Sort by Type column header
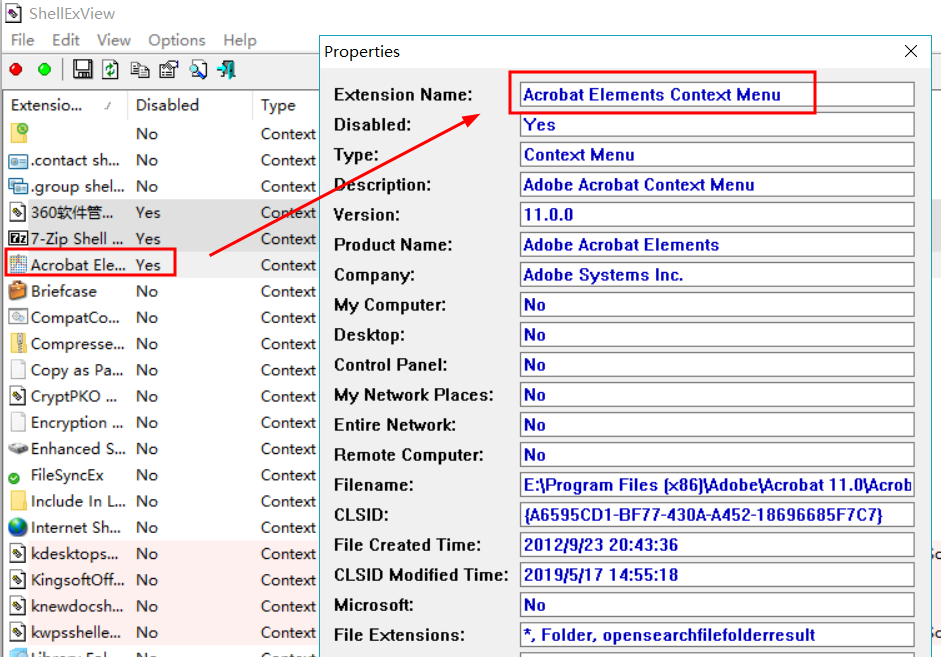Image resolution: width=941 pixels, height=657 pixels. click(286, 105)
